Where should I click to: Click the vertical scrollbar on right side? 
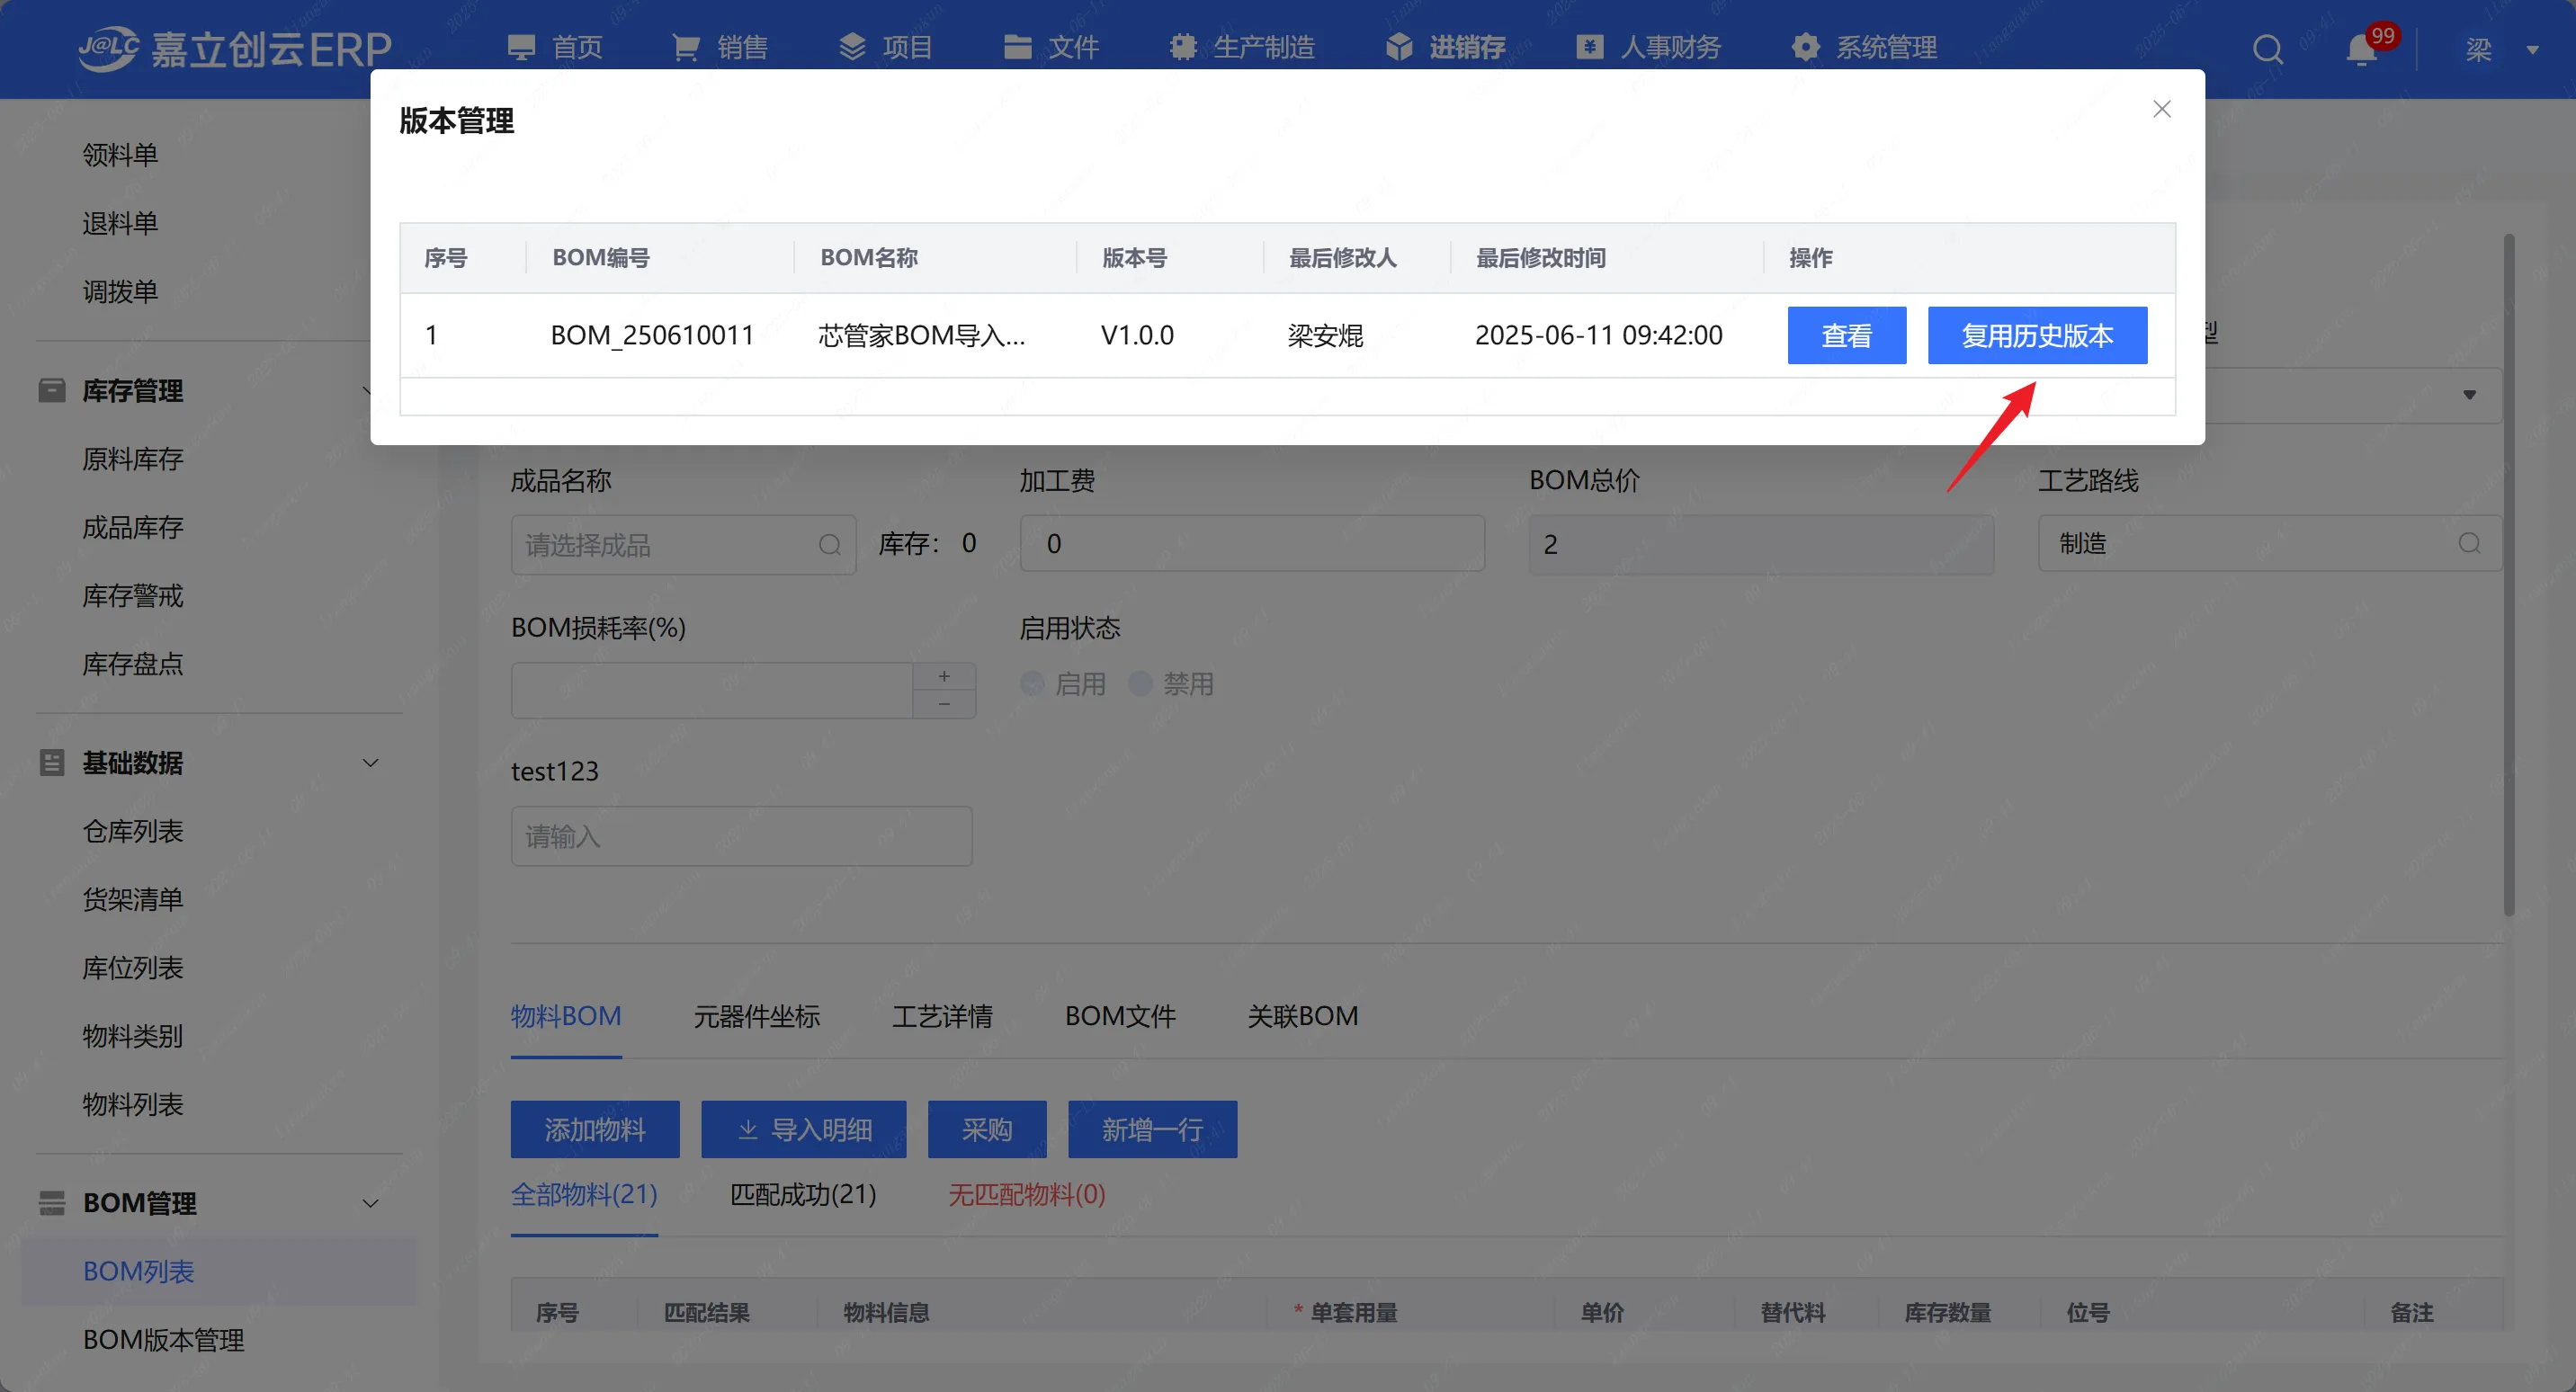2508,575
